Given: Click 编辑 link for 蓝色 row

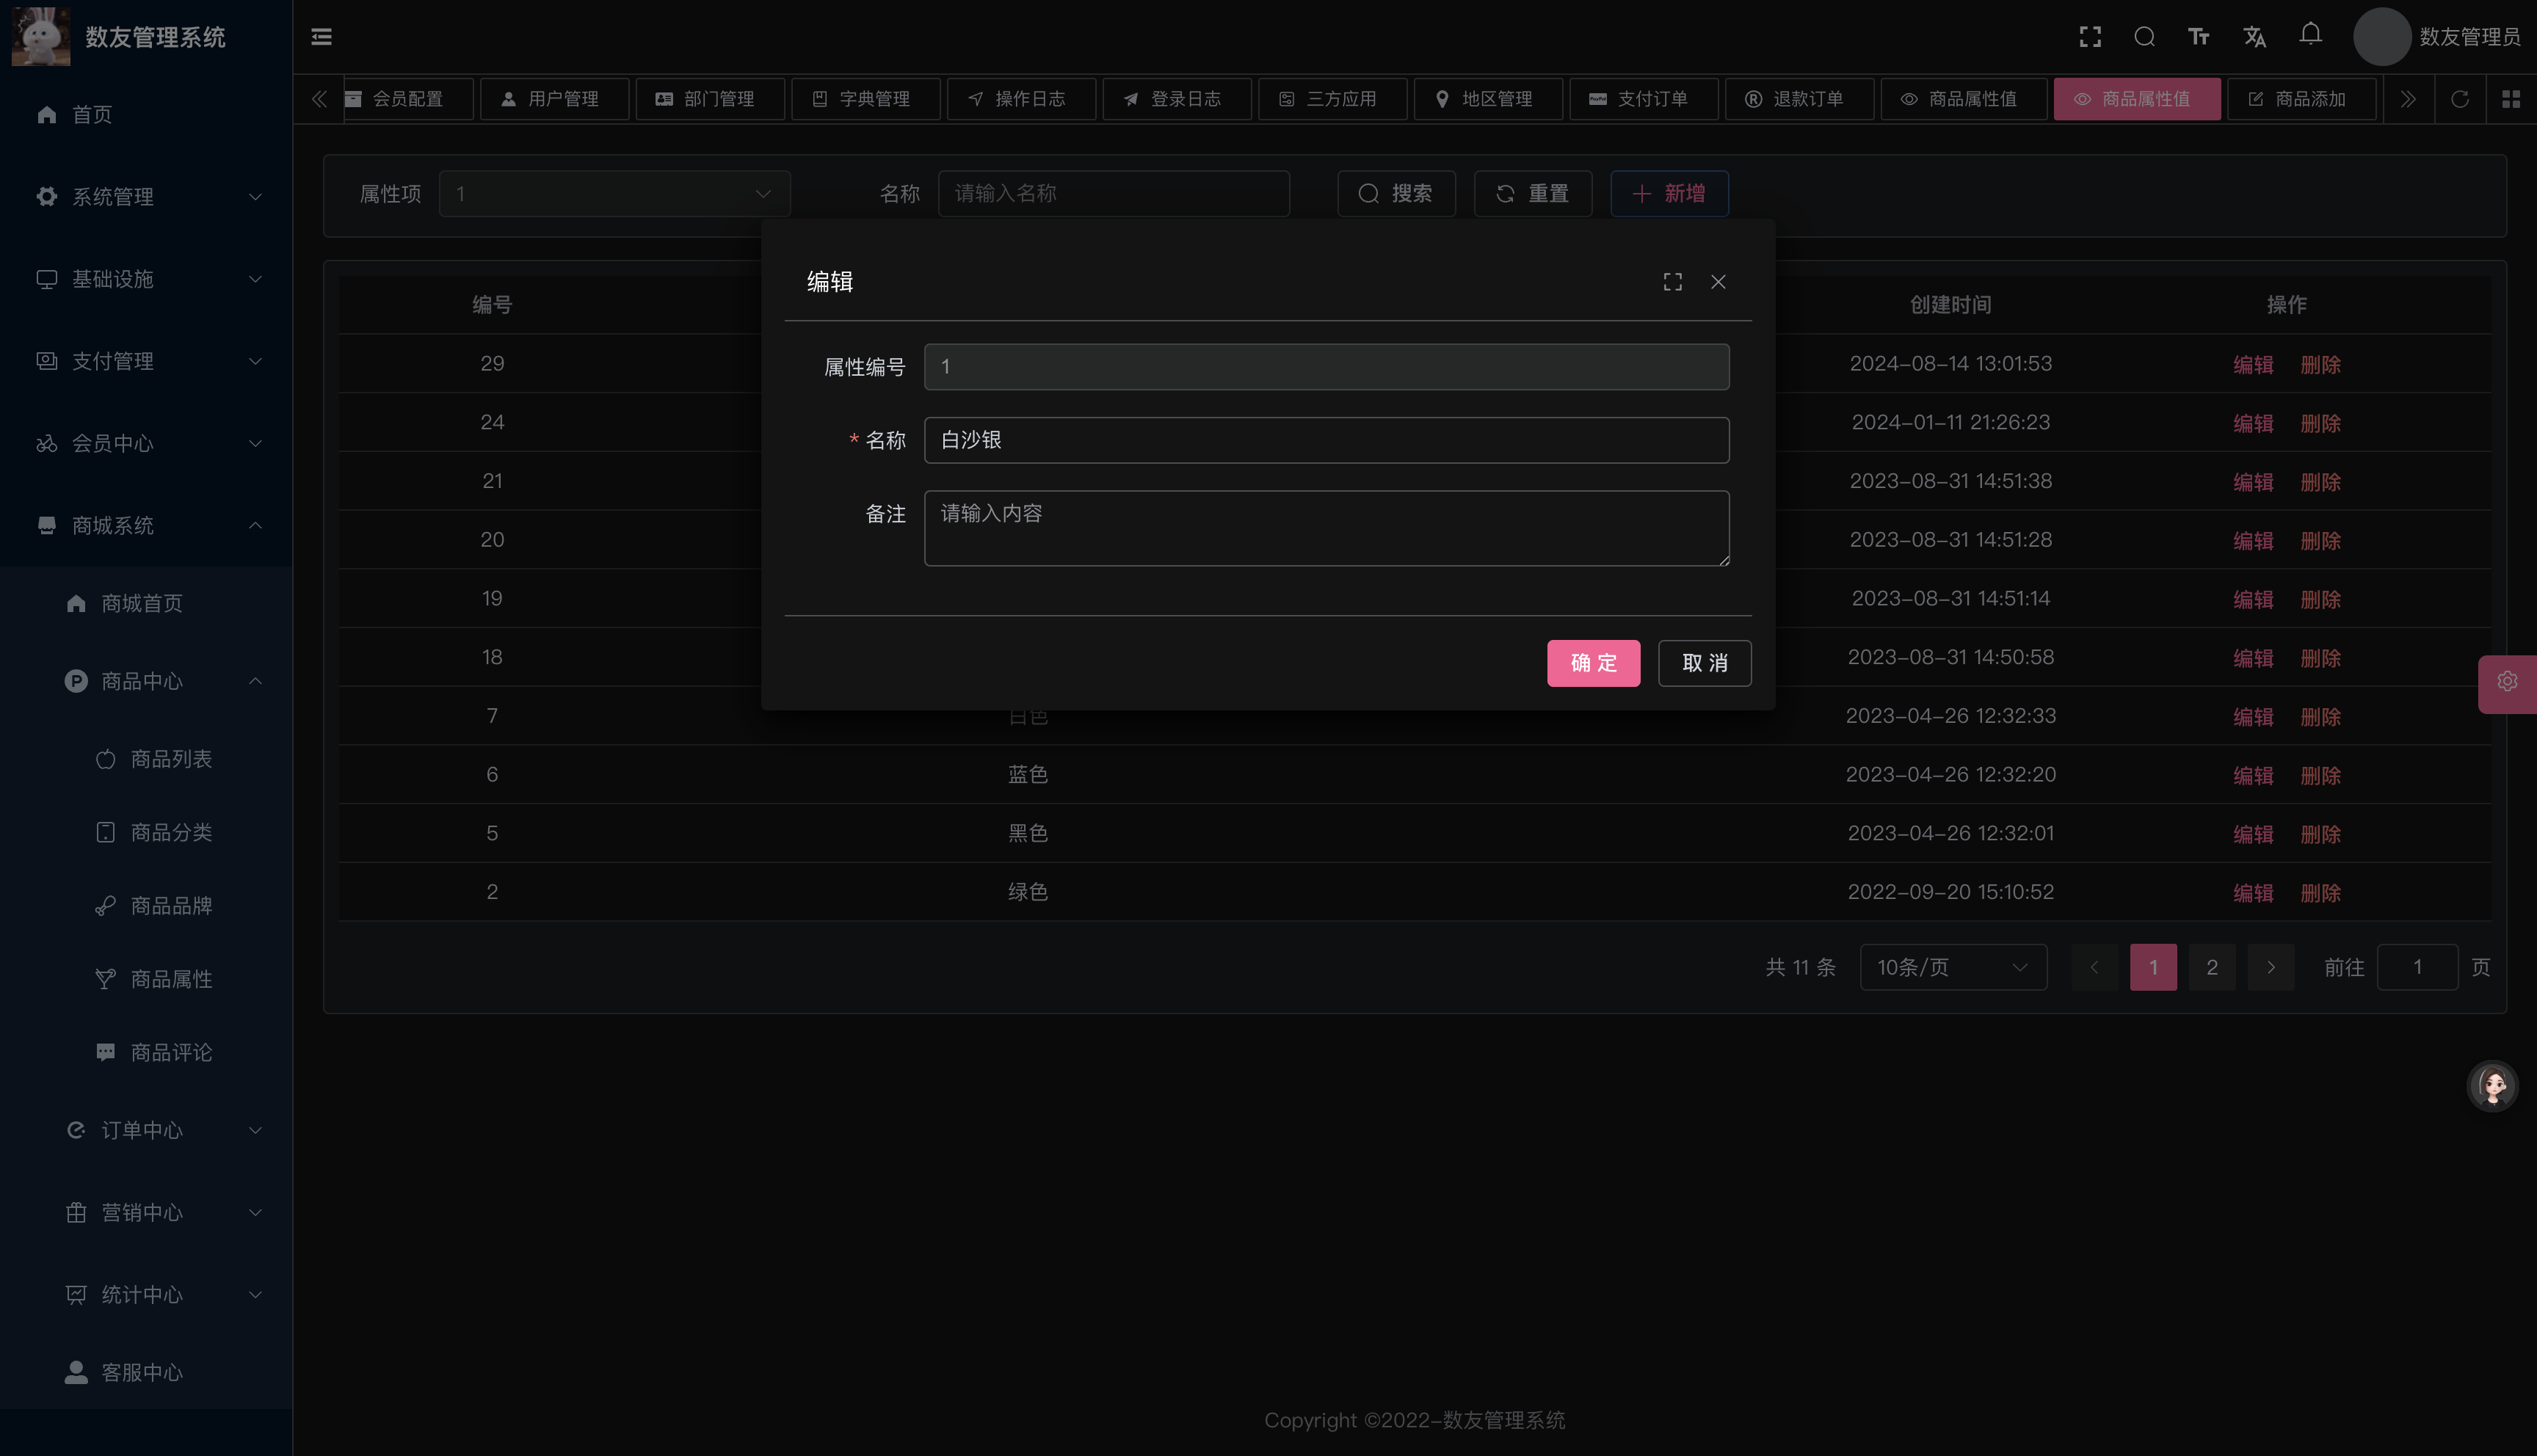Looking at the screenshot, I should coord(2253,776).
